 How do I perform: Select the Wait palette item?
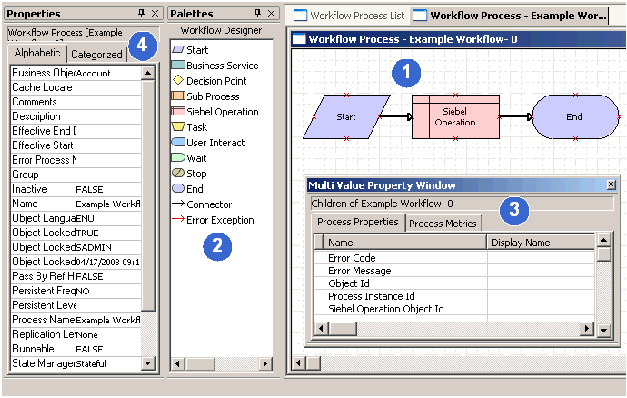pyautogui.click(x=189, y=158)
